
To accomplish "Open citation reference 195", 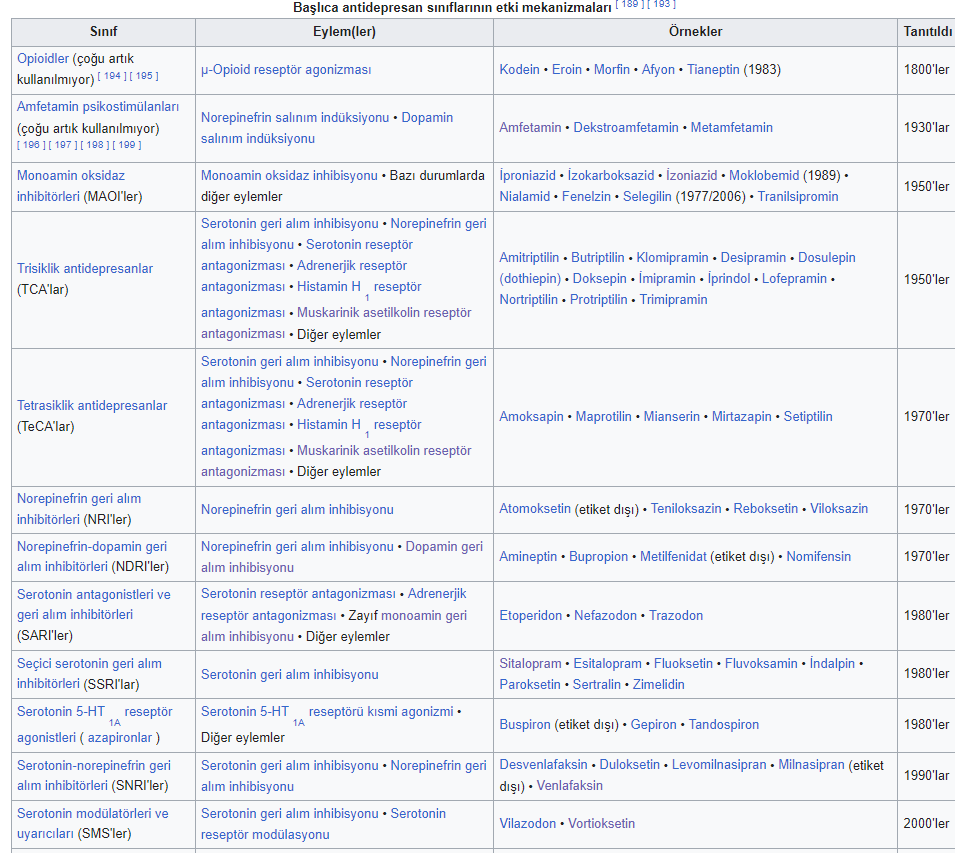I will (144, 76).
